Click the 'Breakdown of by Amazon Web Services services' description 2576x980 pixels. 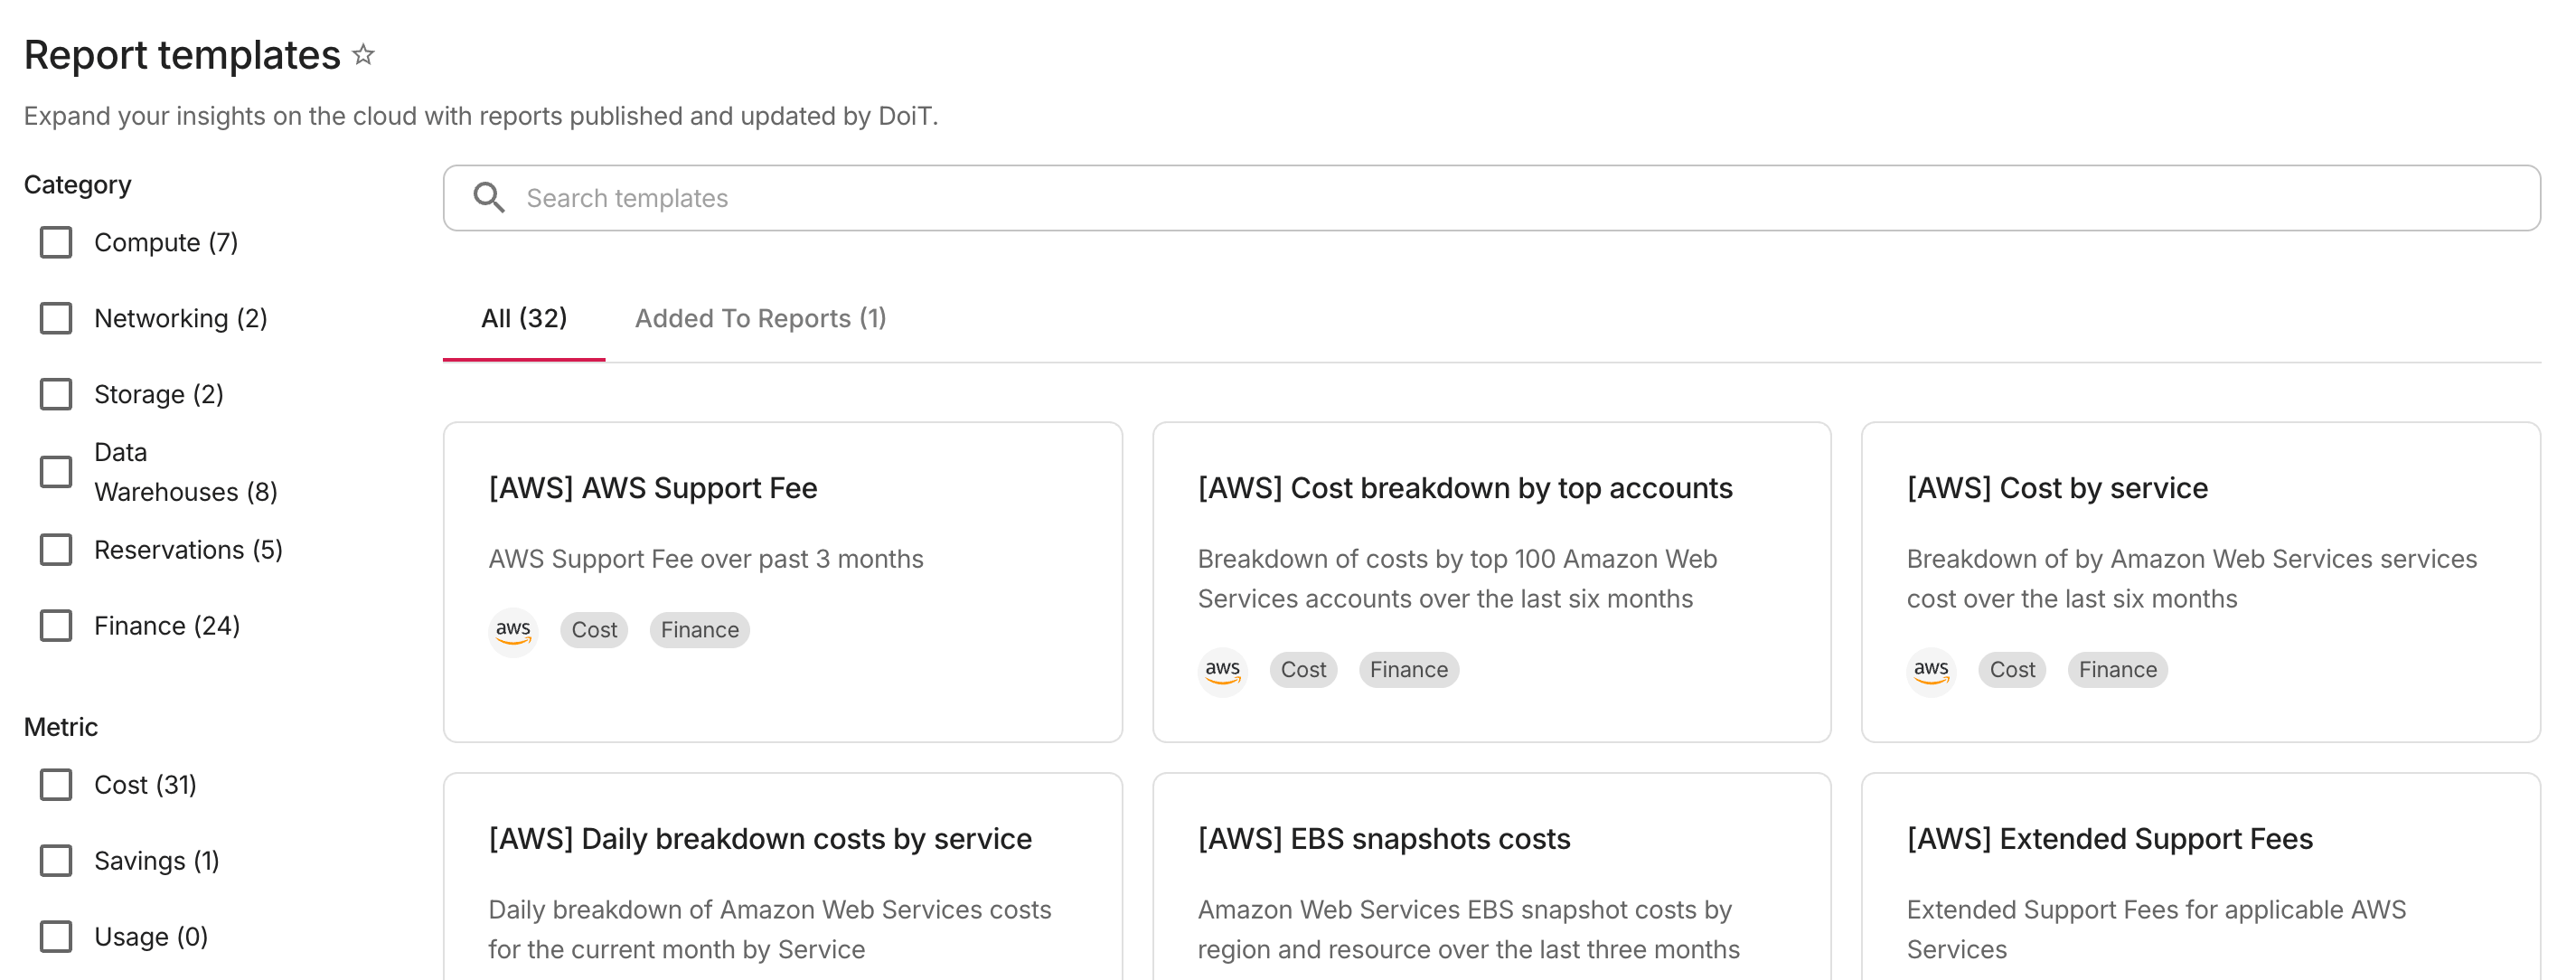[x=2192, y=579]
